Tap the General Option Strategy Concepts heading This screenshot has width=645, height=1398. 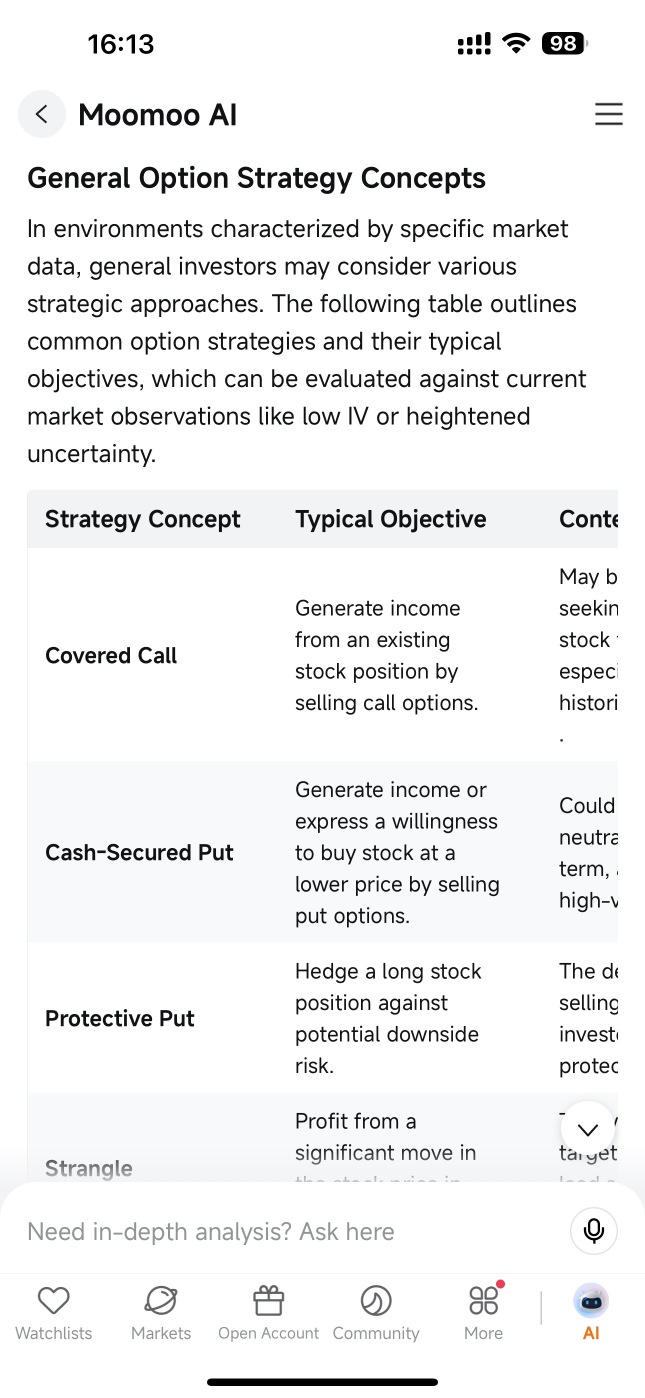pyautogui.click(x=256, y=178)
